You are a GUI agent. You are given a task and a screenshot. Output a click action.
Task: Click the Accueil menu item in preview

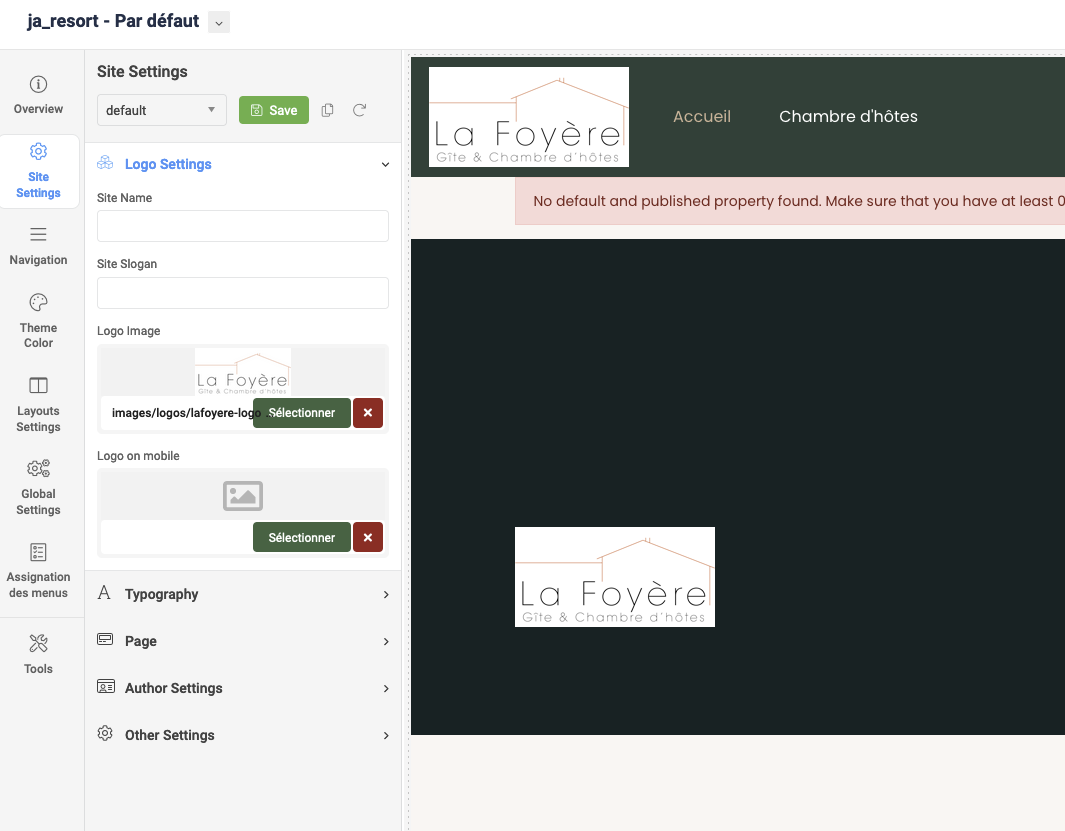[702, 116]
